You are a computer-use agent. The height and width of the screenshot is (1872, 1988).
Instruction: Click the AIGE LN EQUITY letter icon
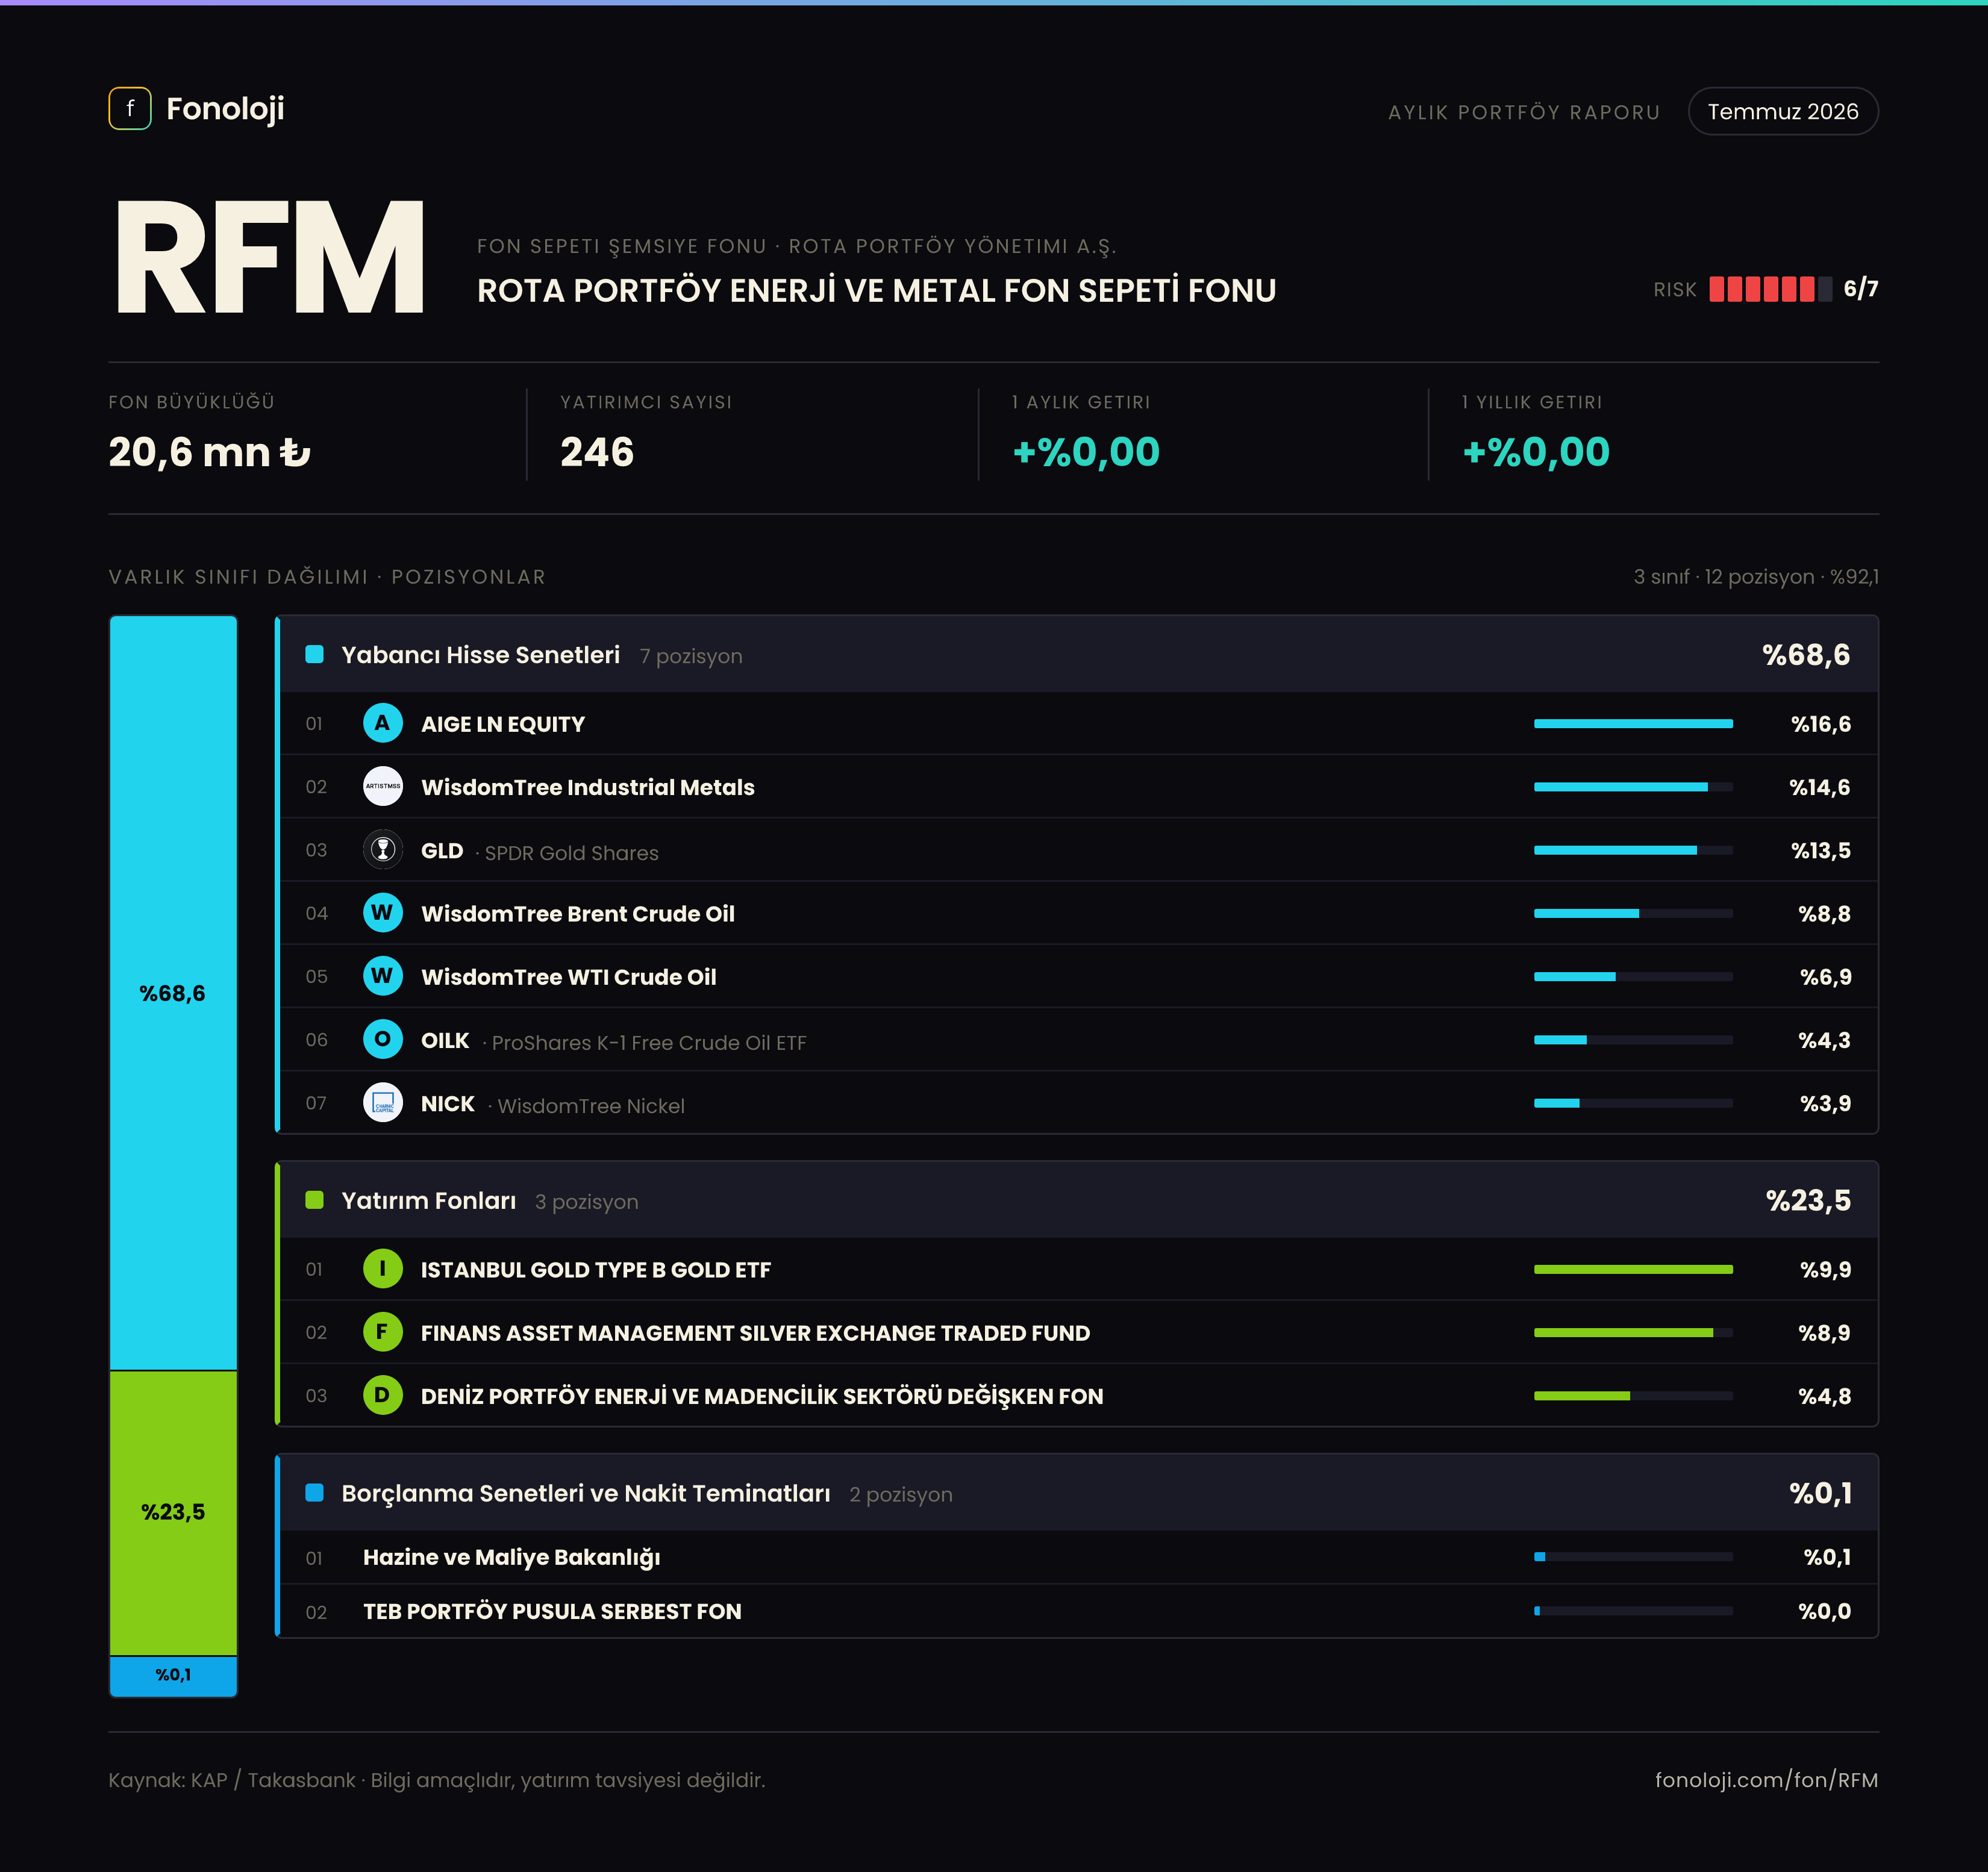pos(382,723)
